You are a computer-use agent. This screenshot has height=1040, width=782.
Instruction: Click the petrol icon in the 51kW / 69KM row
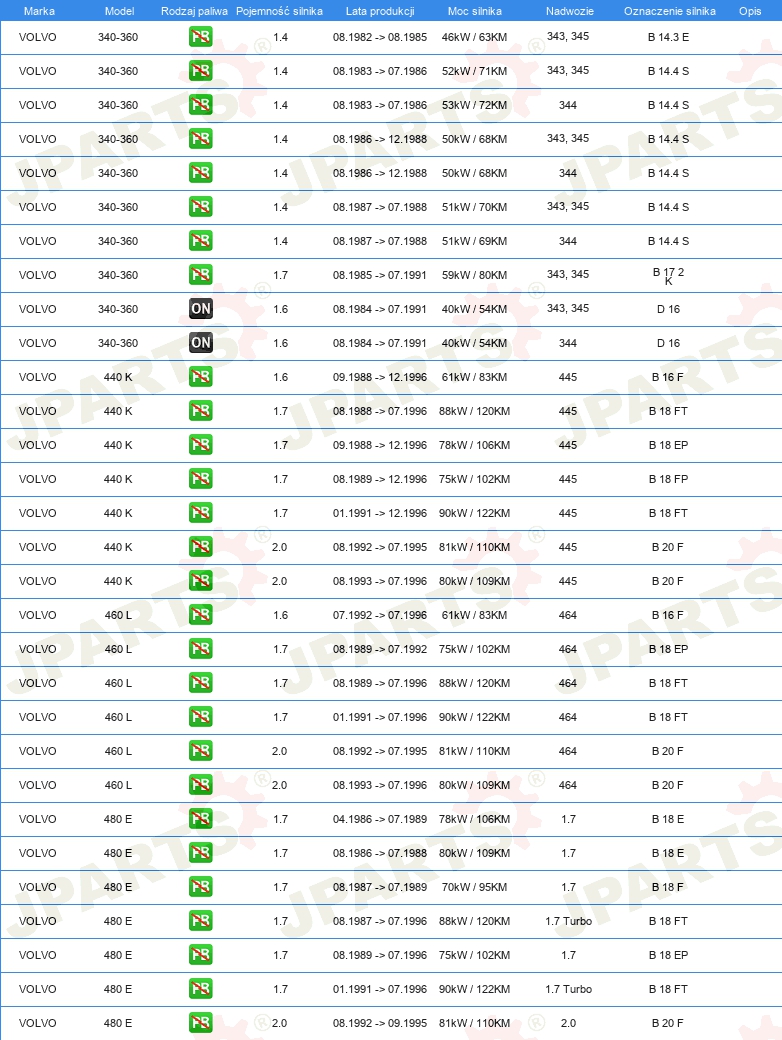(200, 241)
